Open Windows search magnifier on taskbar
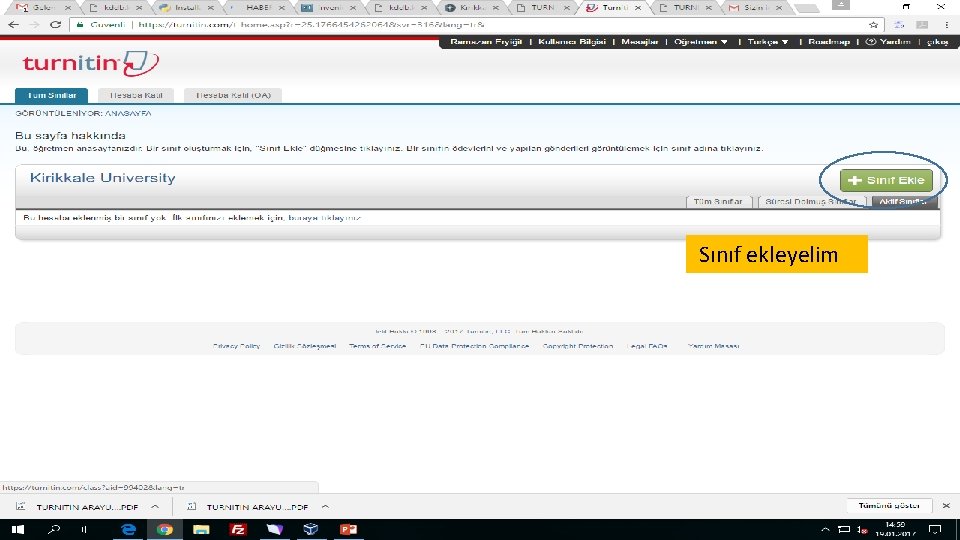Viewport: 960px width, 540px height. point(54,530)
